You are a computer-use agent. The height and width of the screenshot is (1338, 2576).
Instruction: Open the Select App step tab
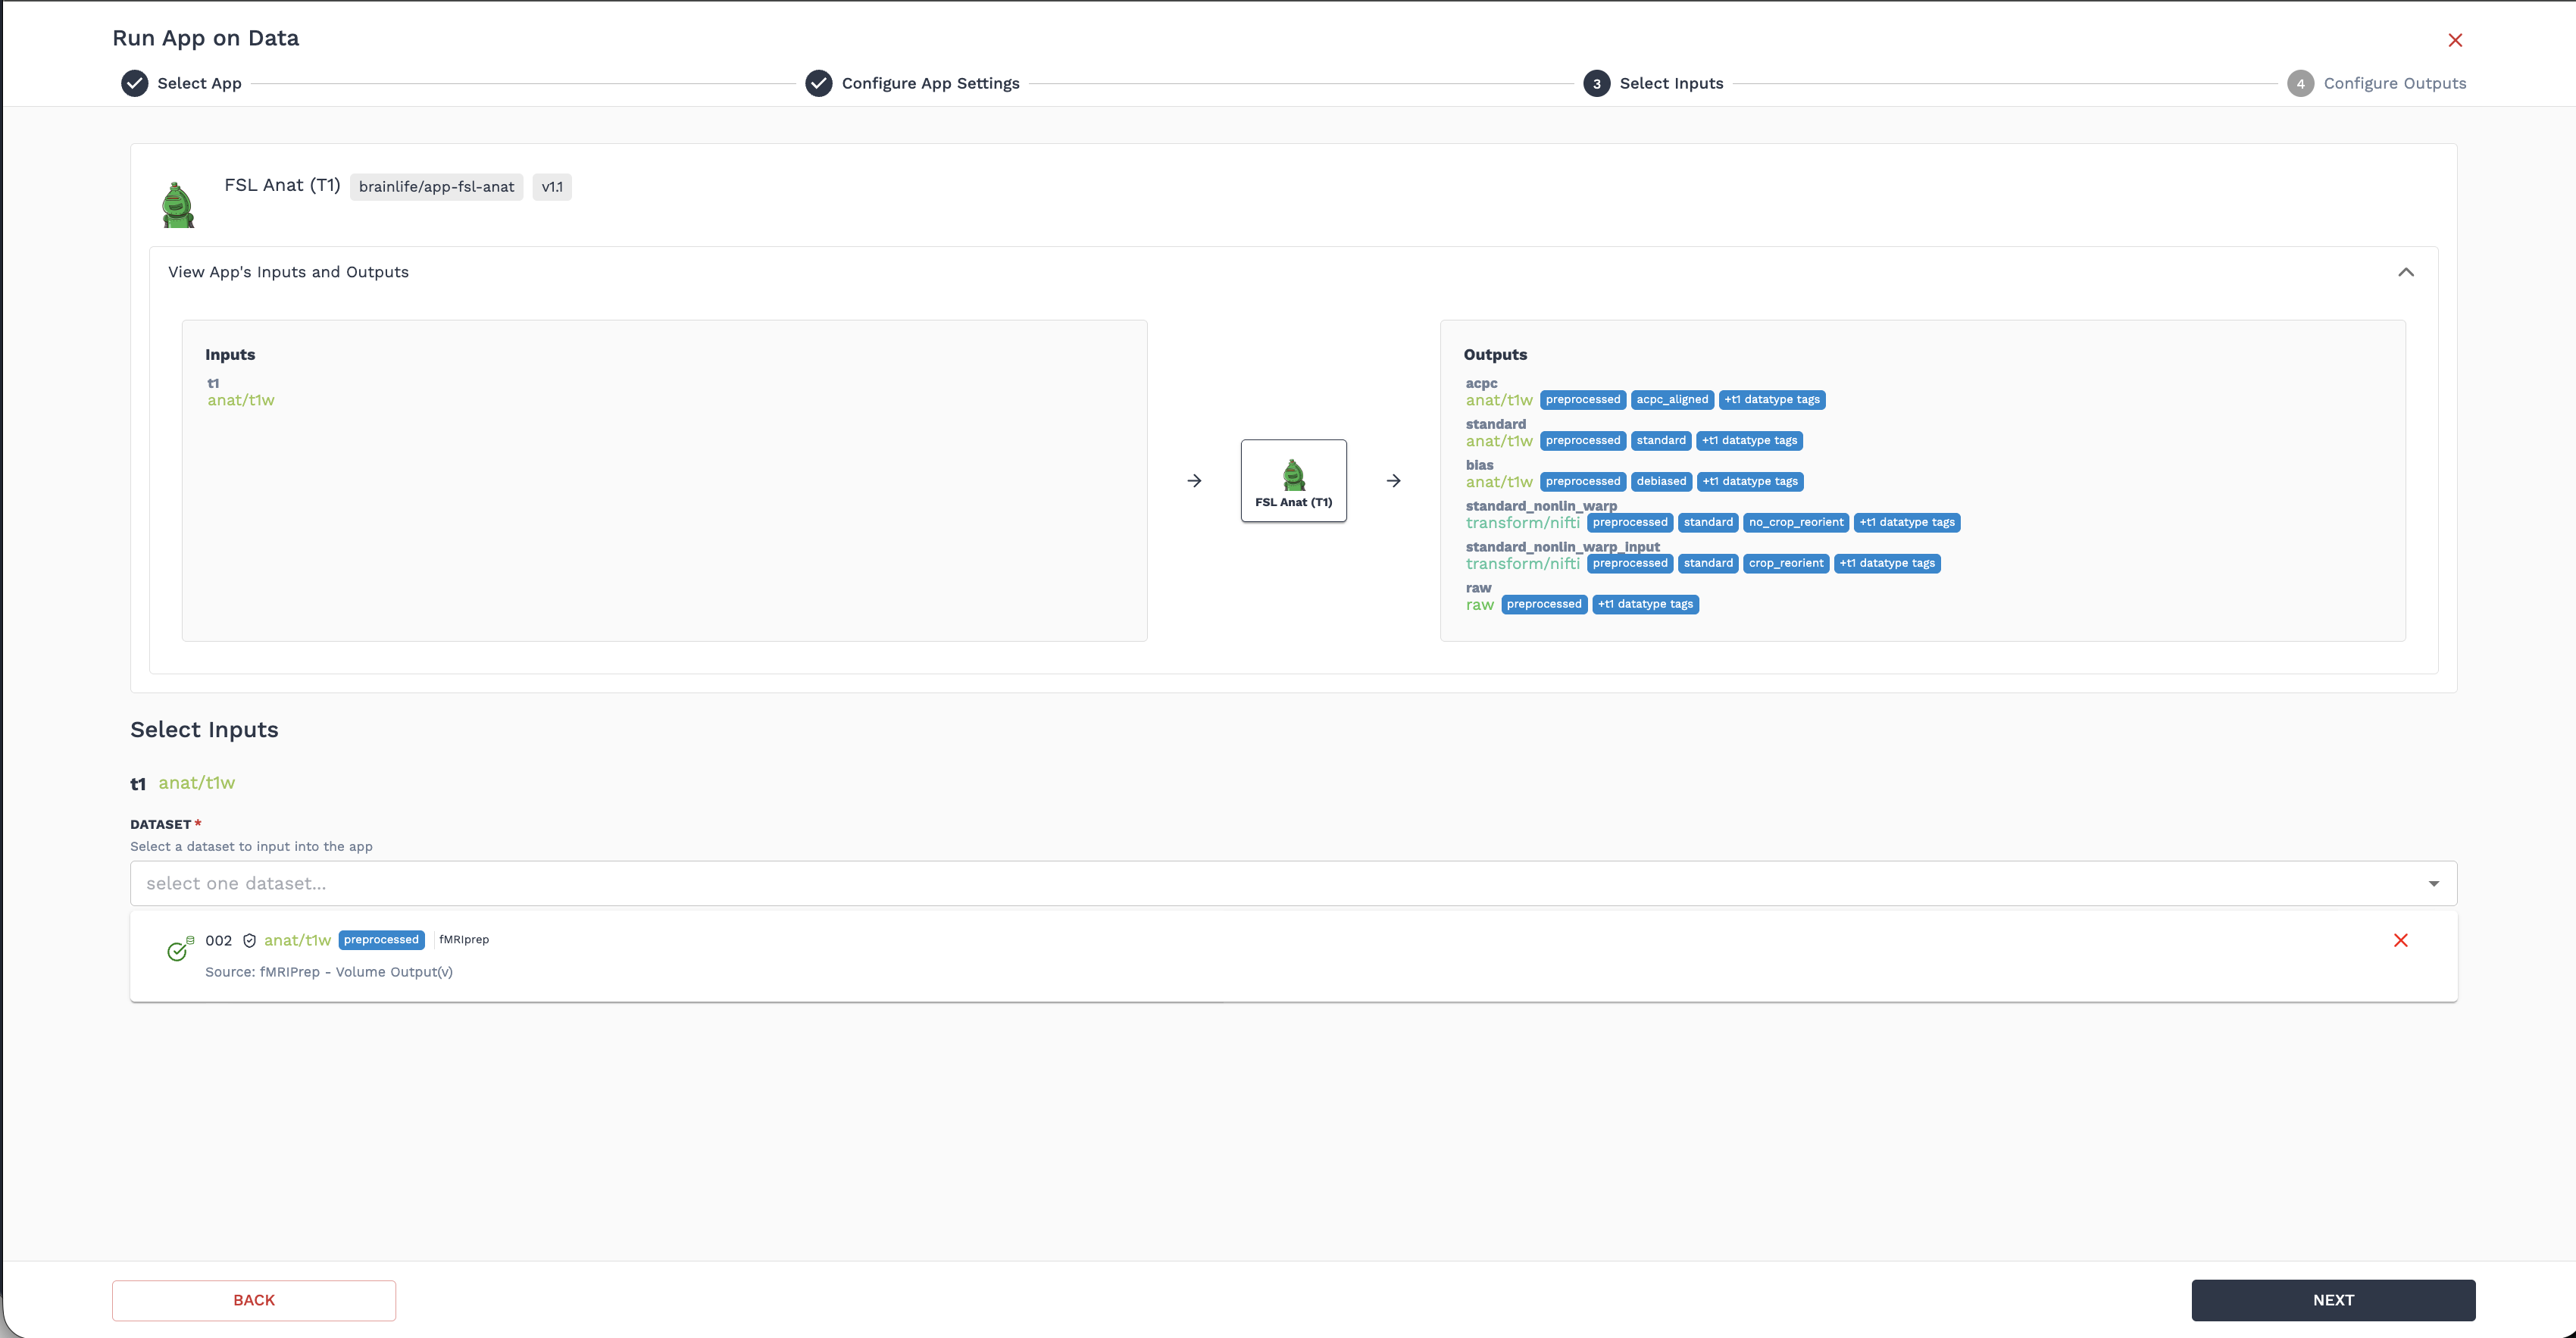(x=199, y=83)
